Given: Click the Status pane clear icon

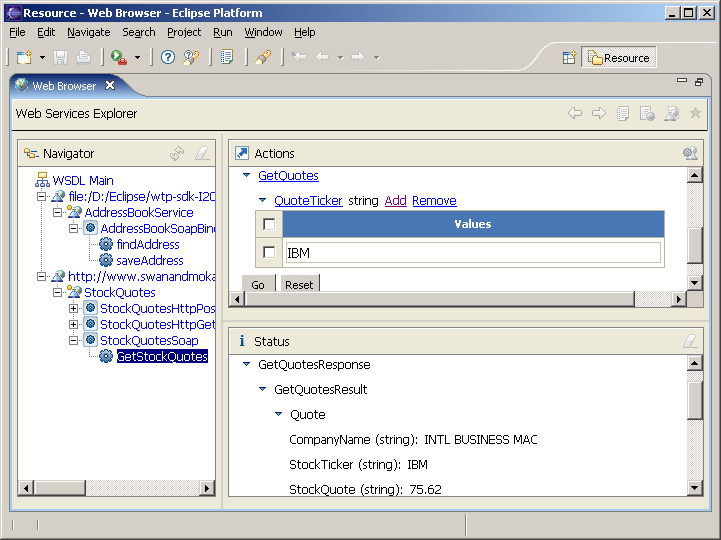Looking at the screenshot, I should [690, 341].
